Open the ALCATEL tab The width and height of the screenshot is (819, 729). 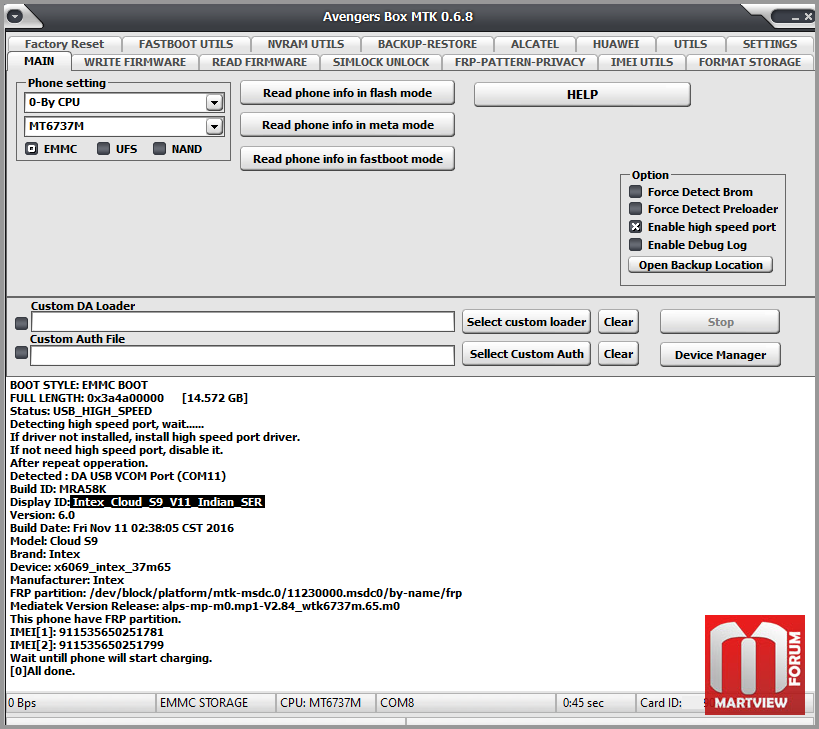[x=535, y=44]
